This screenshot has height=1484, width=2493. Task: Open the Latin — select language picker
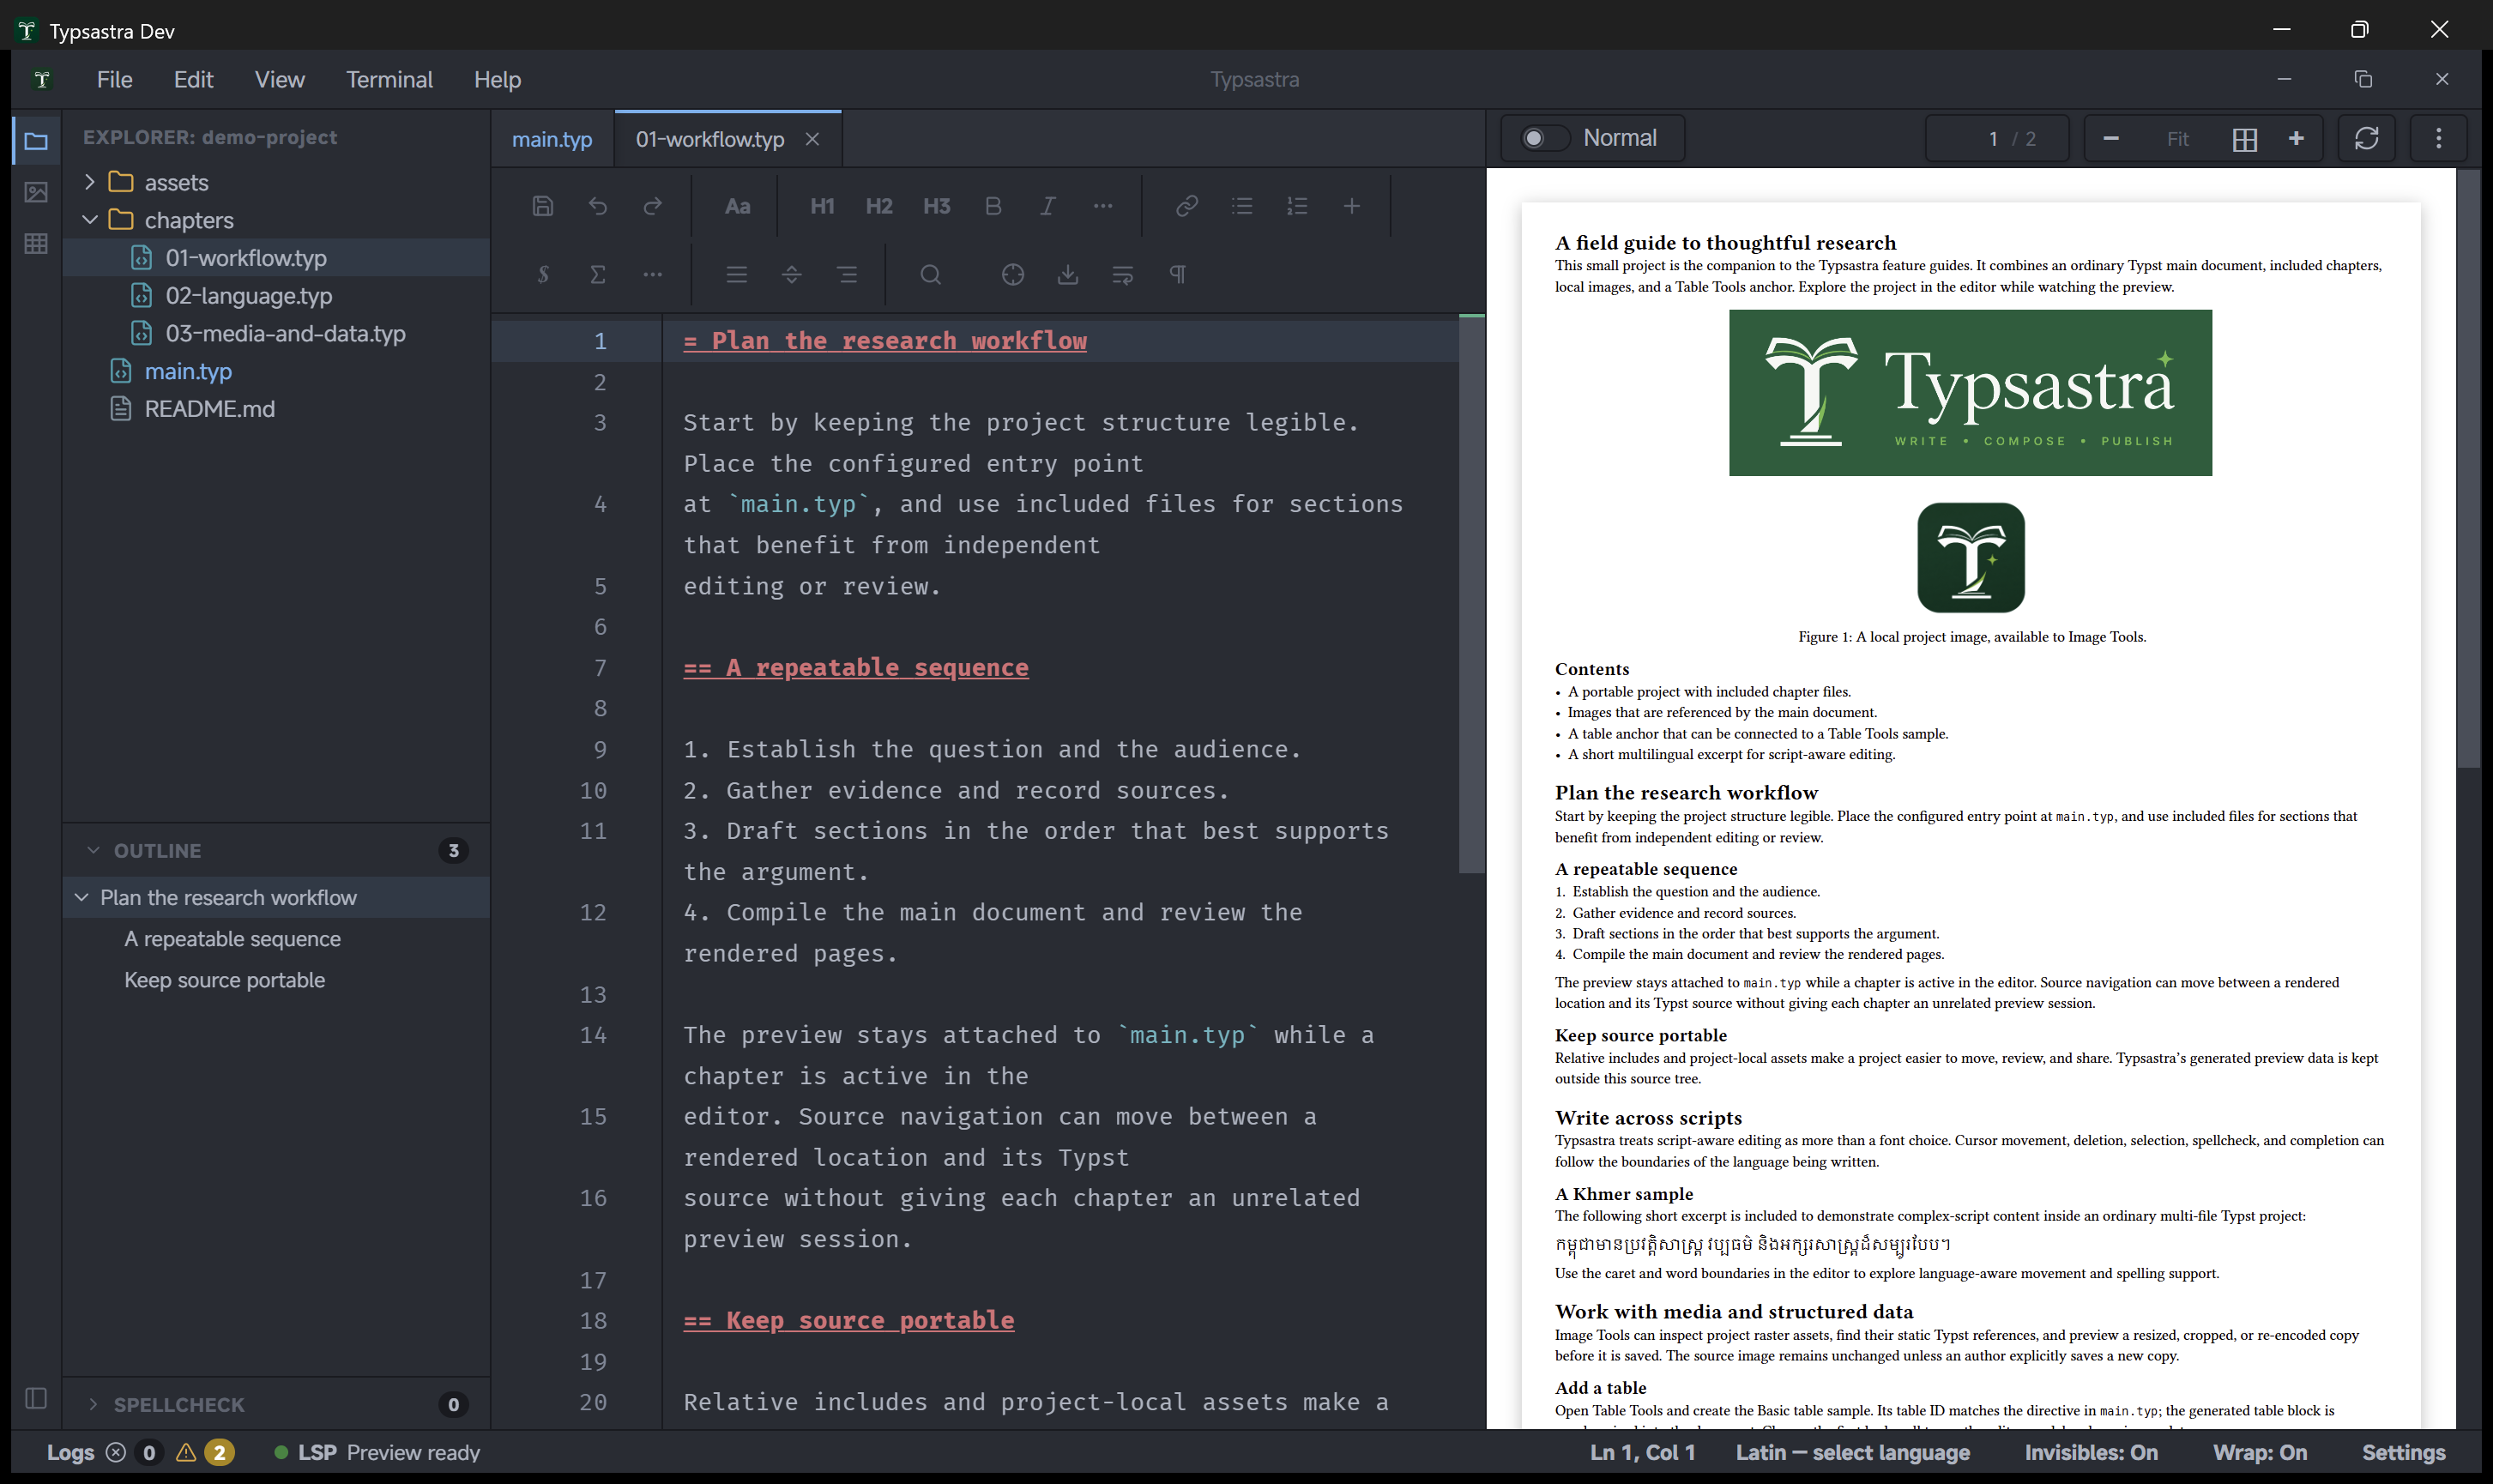[x=1853, y=1452]
